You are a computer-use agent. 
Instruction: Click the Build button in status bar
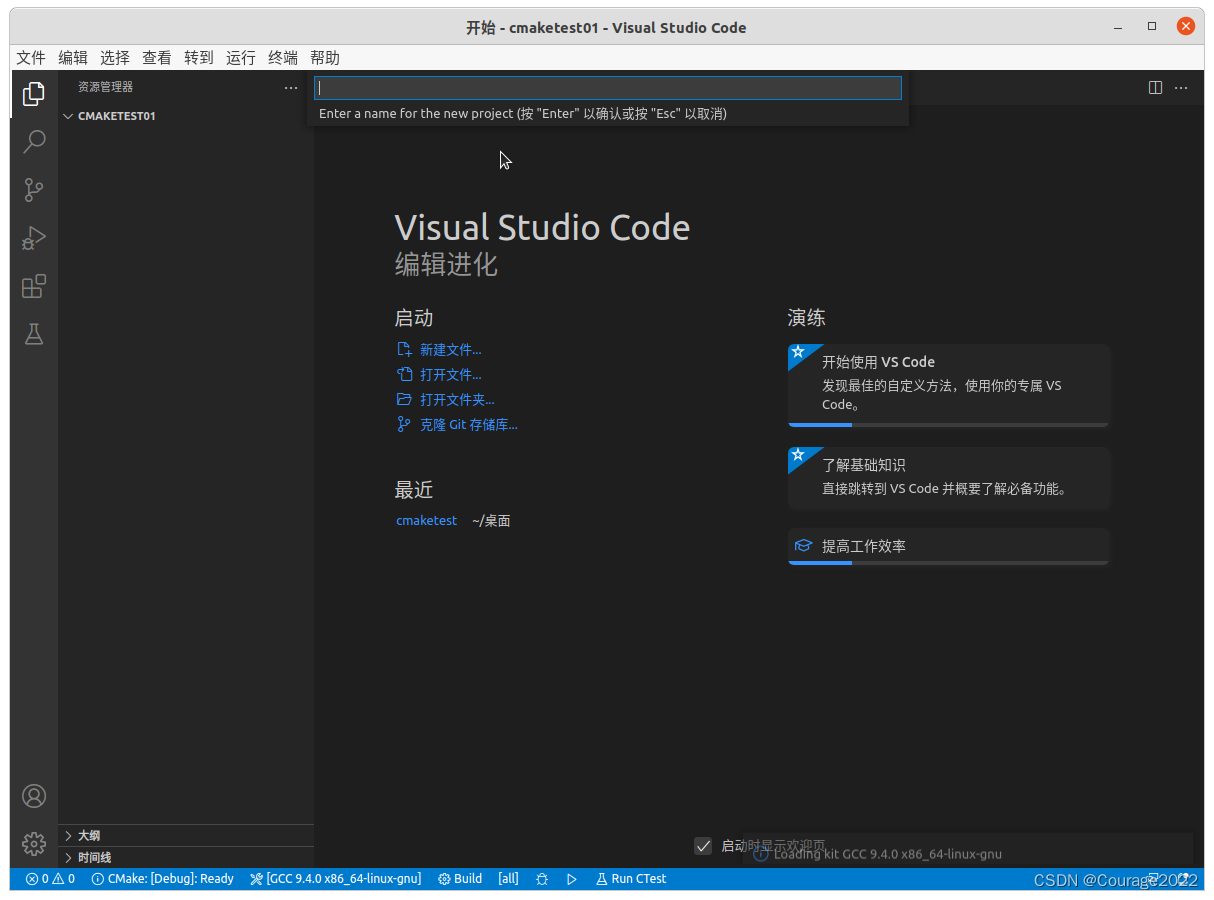pos(460,879)
